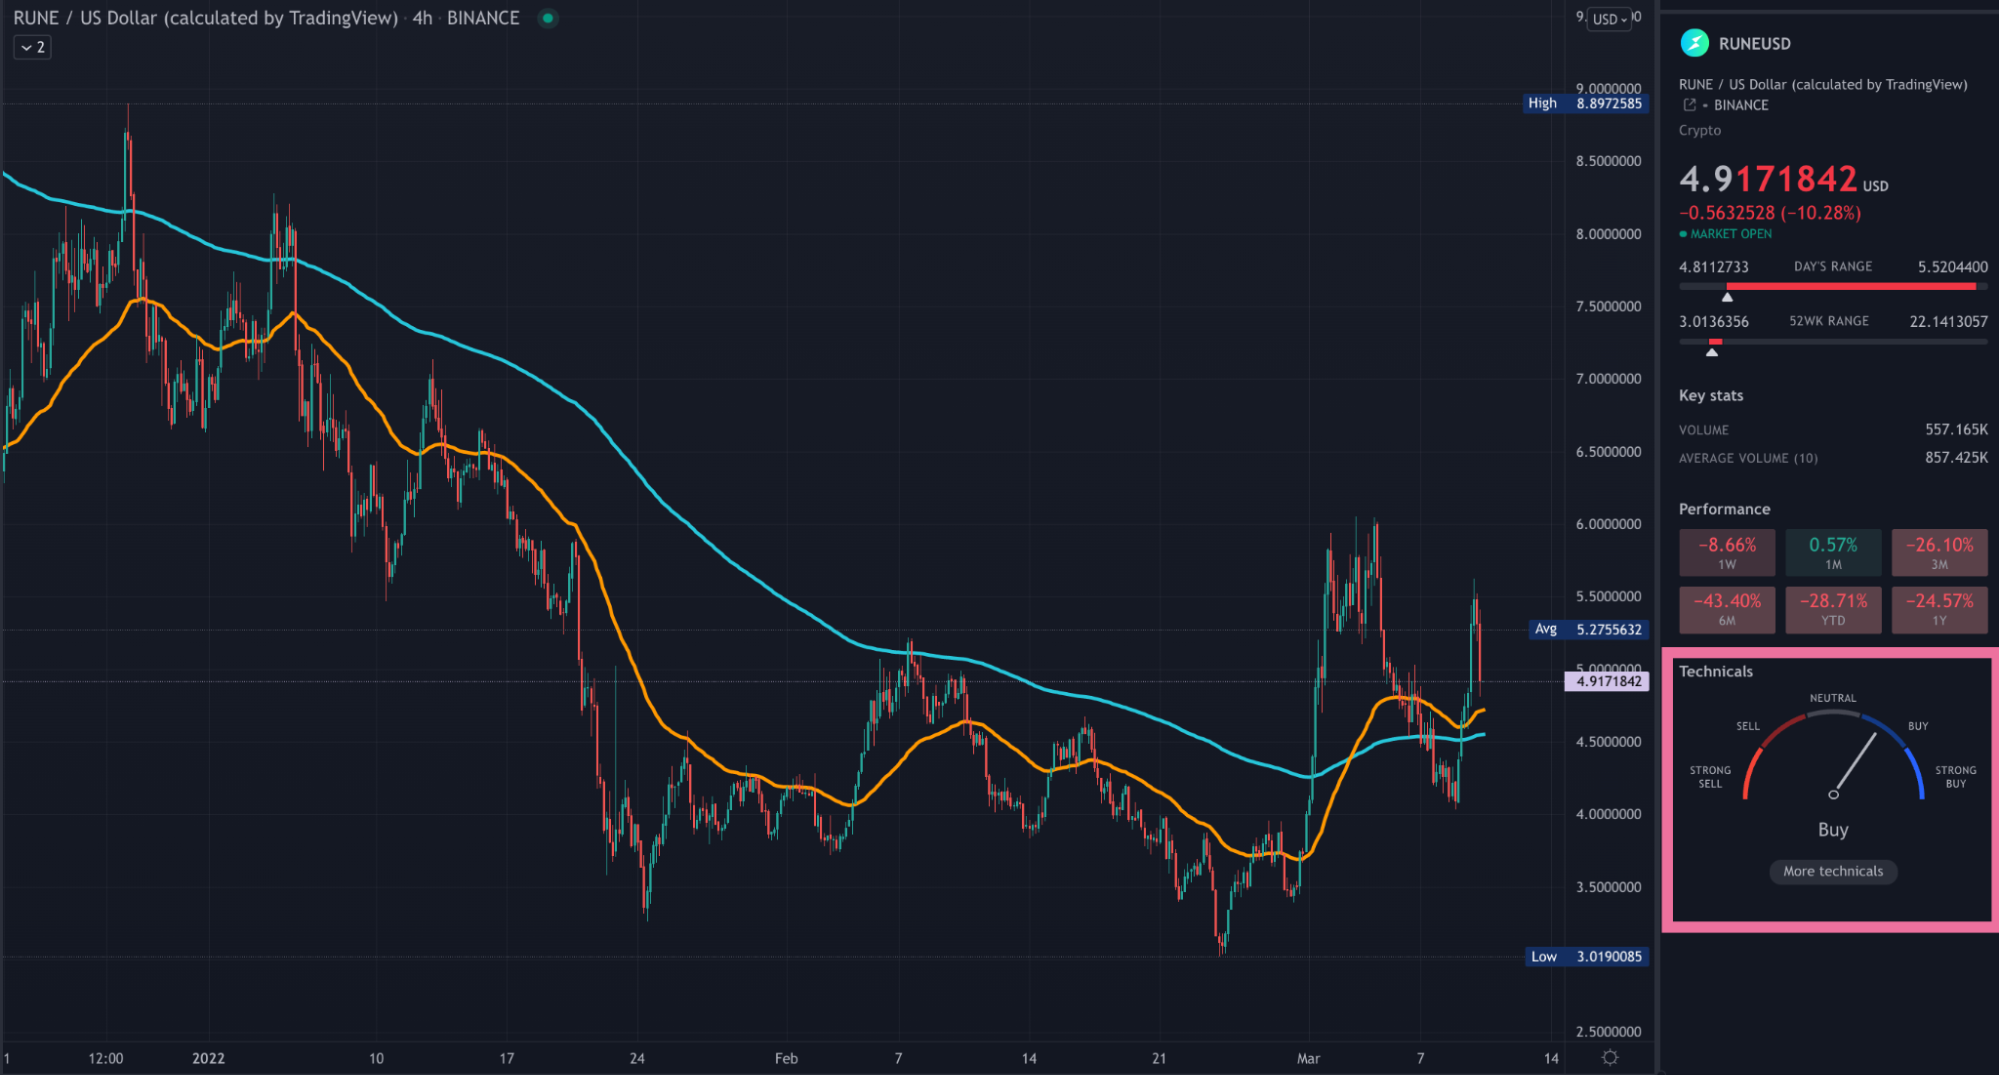Click the technicals gauge needle
The height and width of the screenshot is (1075, 1999).
click(x=1854, y=764)
